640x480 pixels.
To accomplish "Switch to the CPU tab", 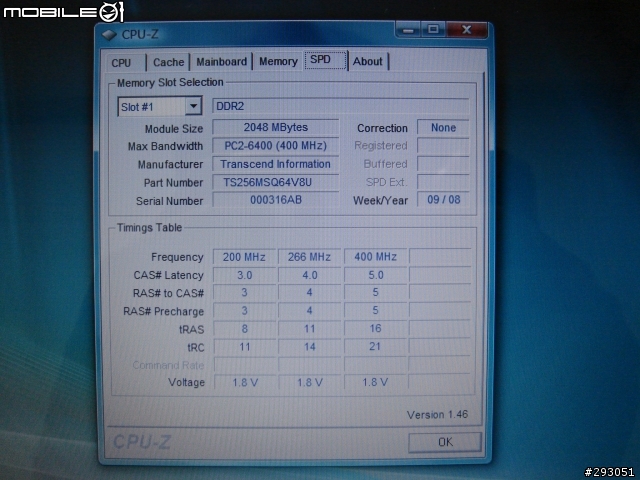I will 124,62.
